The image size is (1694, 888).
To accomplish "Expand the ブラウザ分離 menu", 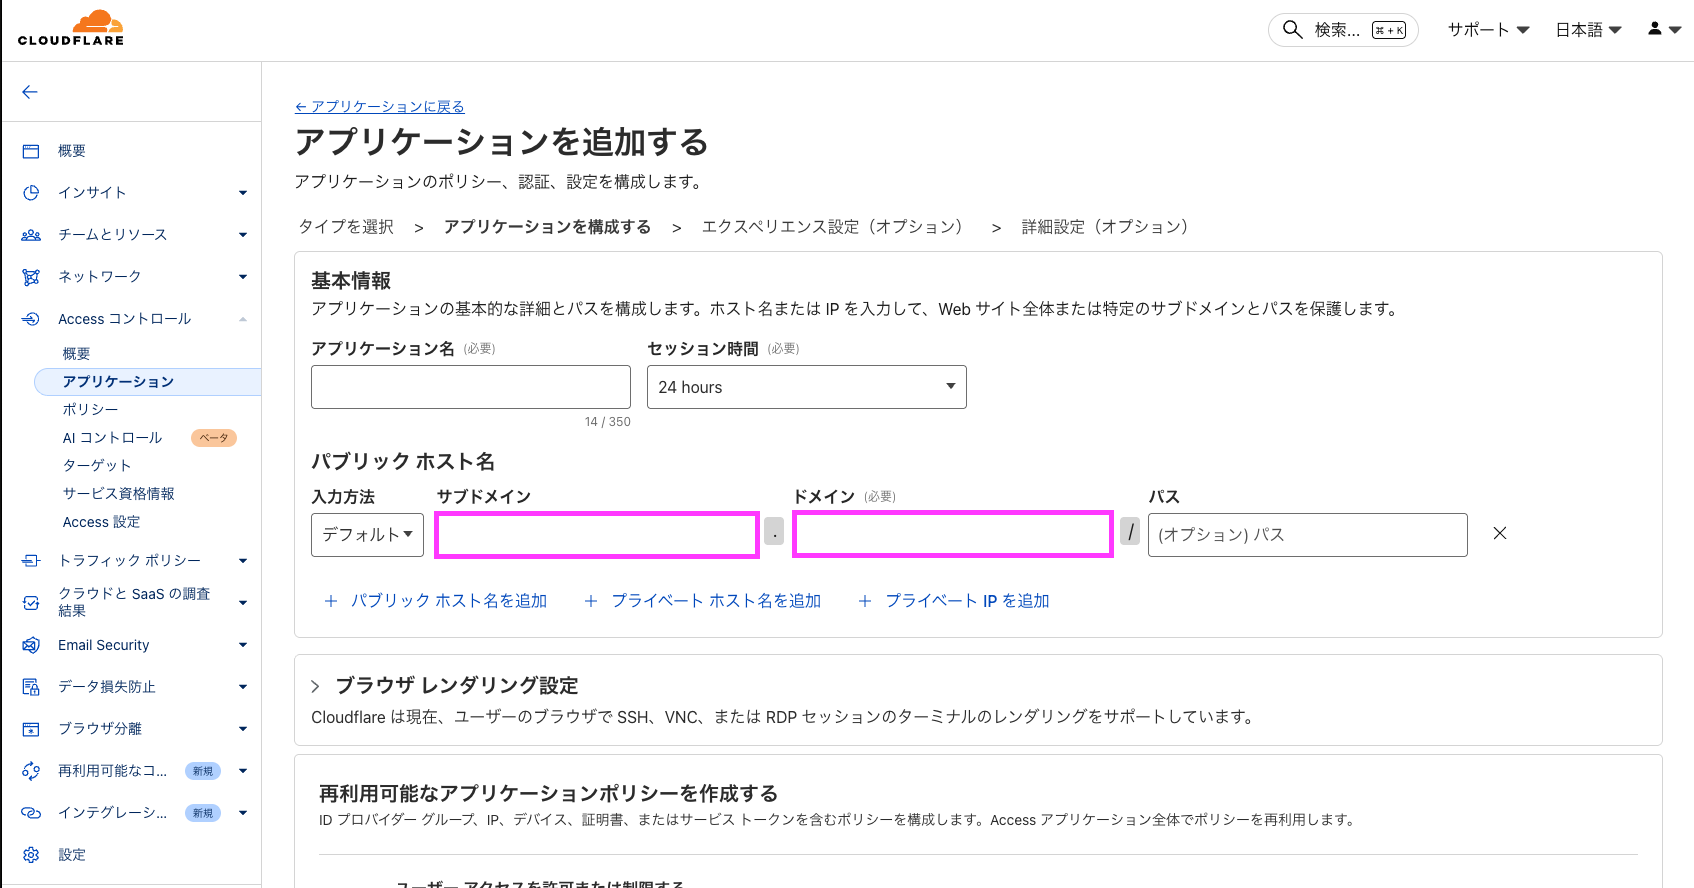I will tap(243, 729).
